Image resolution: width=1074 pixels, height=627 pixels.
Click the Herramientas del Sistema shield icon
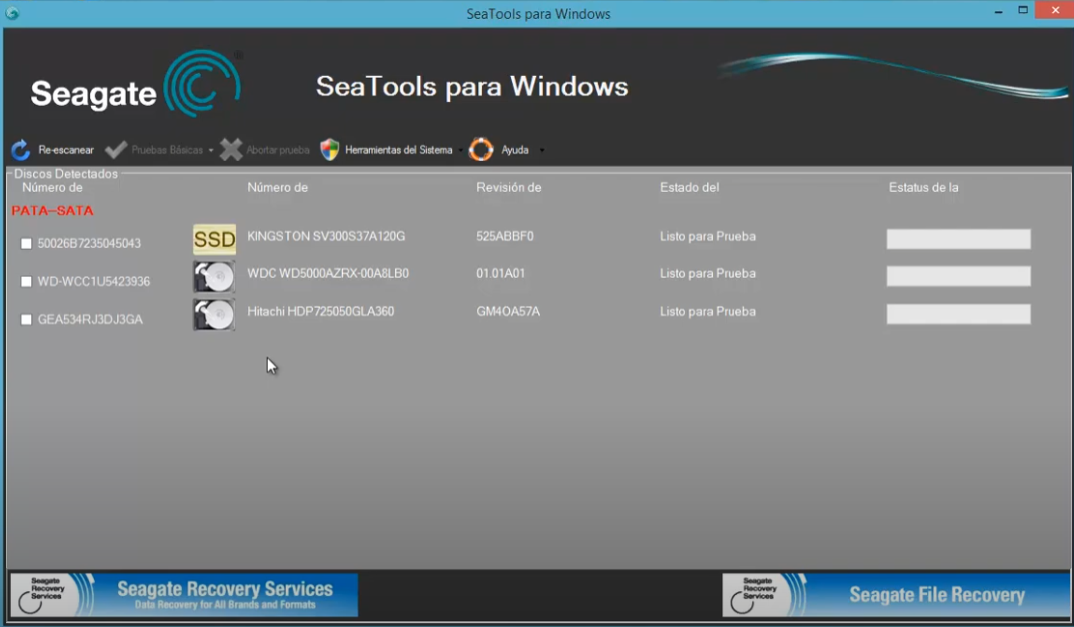(x=330, y=150)
